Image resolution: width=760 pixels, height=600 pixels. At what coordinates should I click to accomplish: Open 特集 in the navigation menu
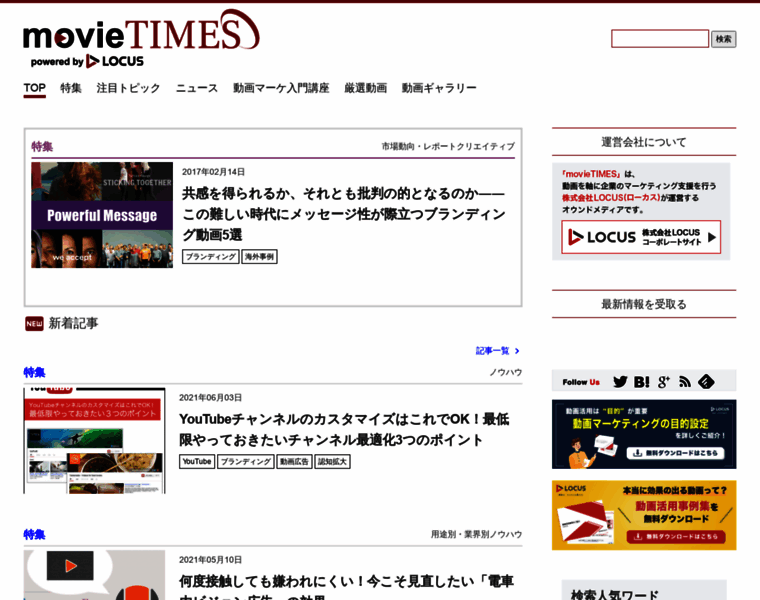click(71, 88)
